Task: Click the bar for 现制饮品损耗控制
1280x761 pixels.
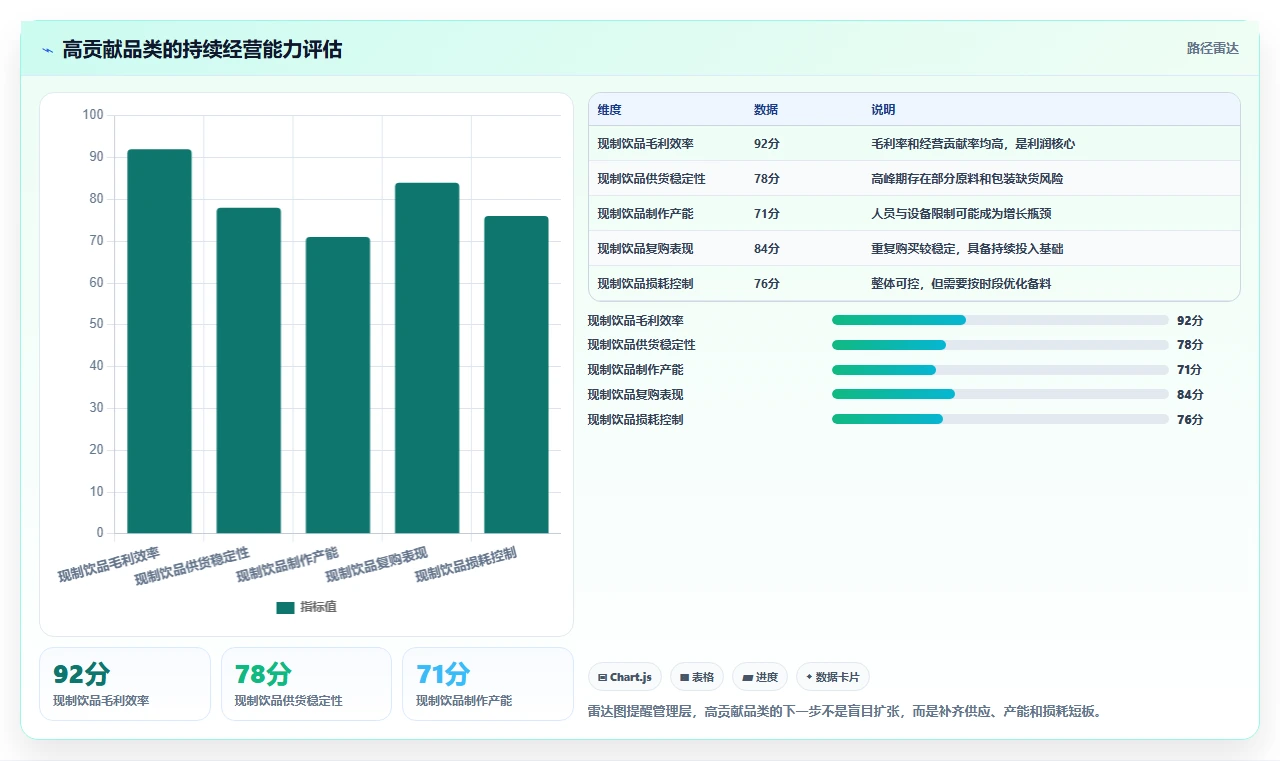Action: pos(516,374)
